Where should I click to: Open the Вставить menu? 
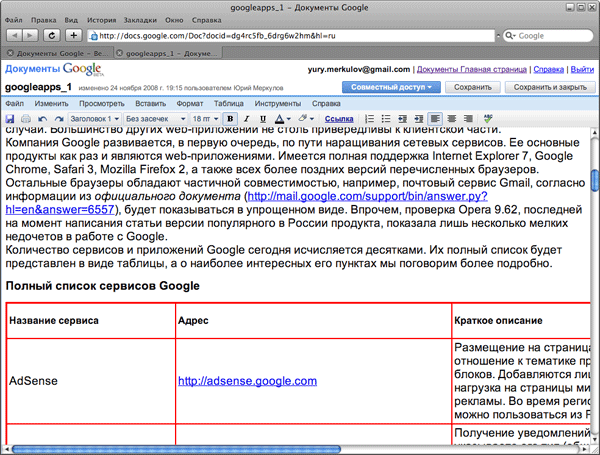tap(150, 104)
